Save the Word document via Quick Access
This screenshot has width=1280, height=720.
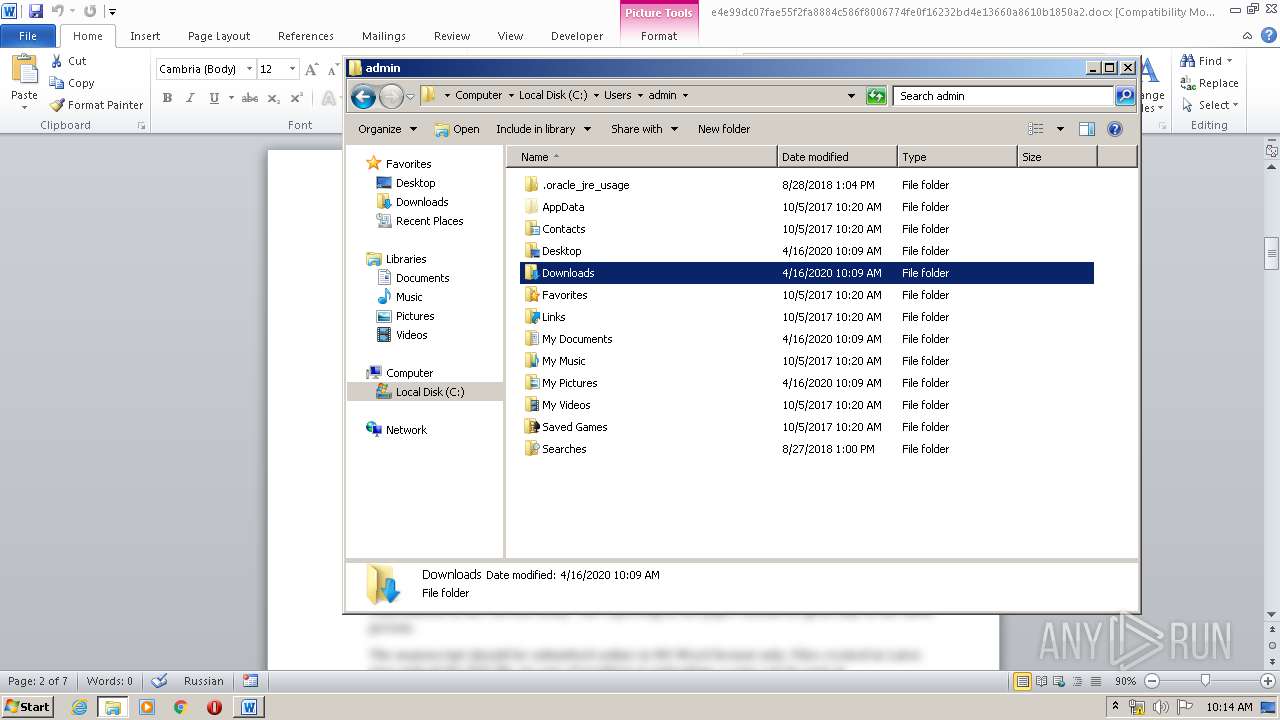[36, 11]
